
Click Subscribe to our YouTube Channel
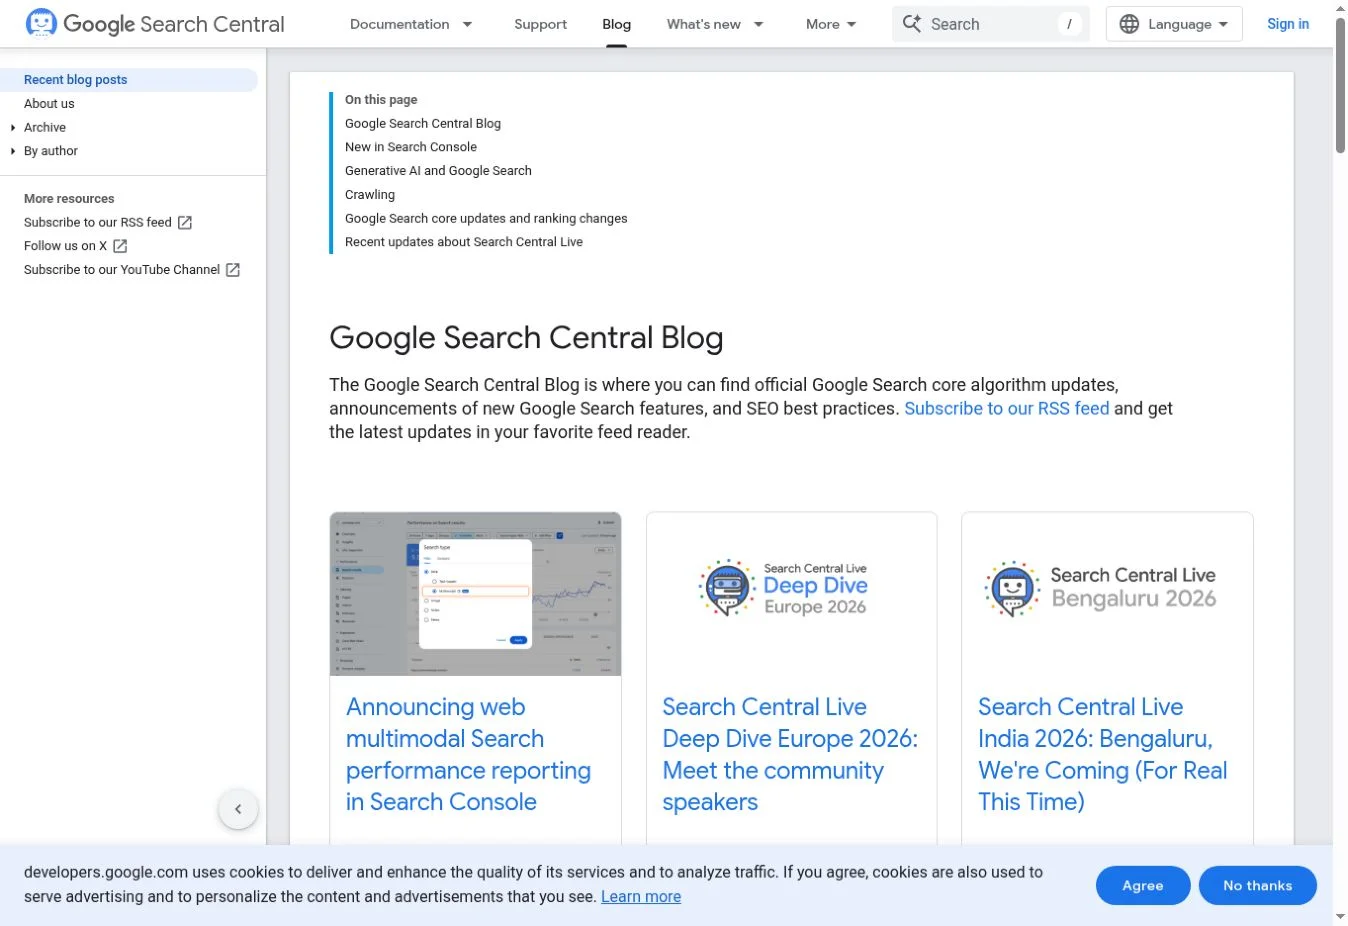click(x=122, y=270)
